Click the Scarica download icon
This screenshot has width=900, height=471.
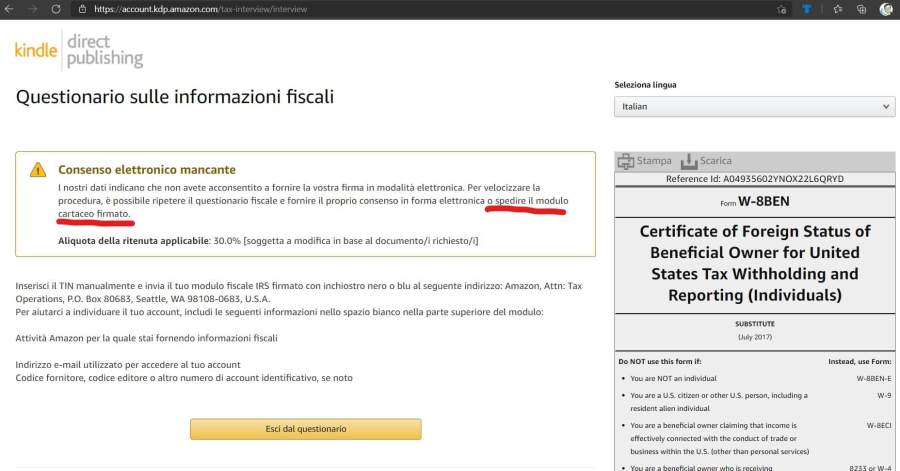click(688, 161)
